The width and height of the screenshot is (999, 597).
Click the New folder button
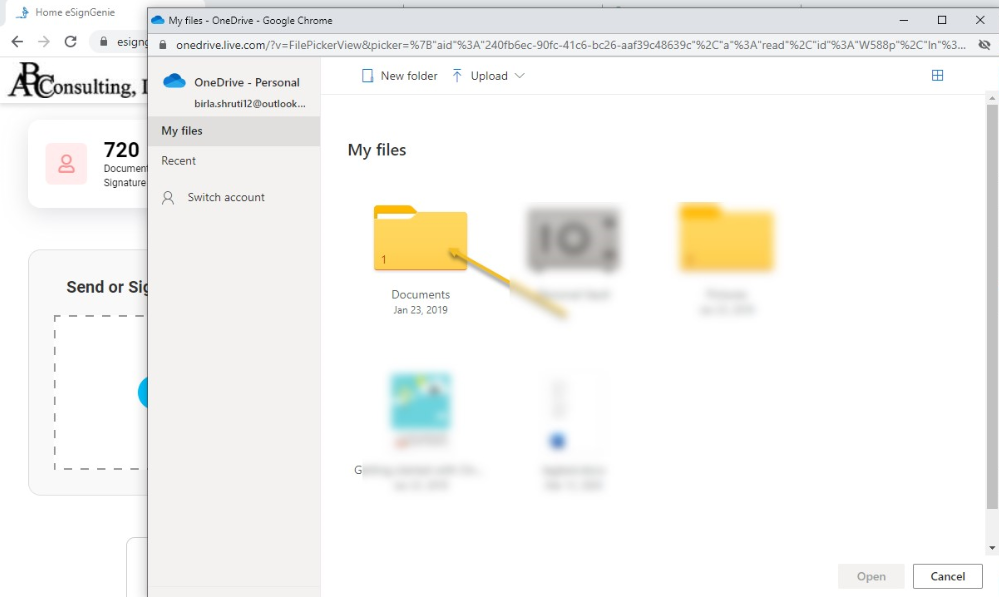(x=399, y=76)
